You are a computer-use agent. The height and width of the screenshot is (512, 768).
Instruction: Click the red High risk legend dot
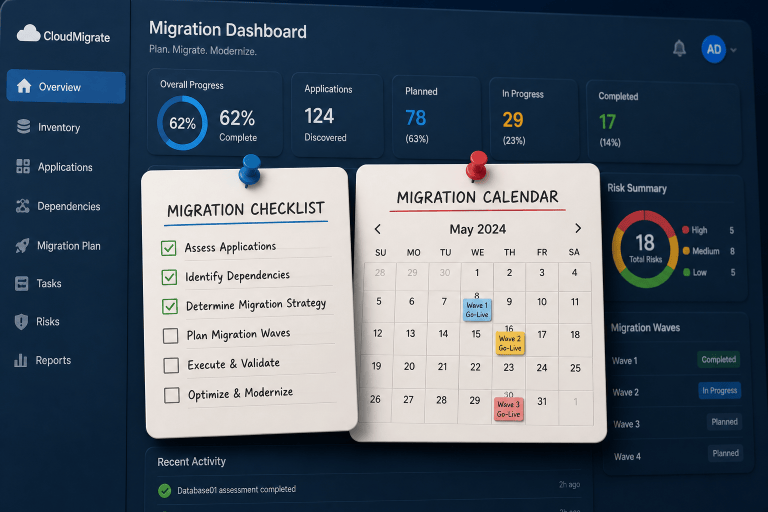[x=686, y=230]
